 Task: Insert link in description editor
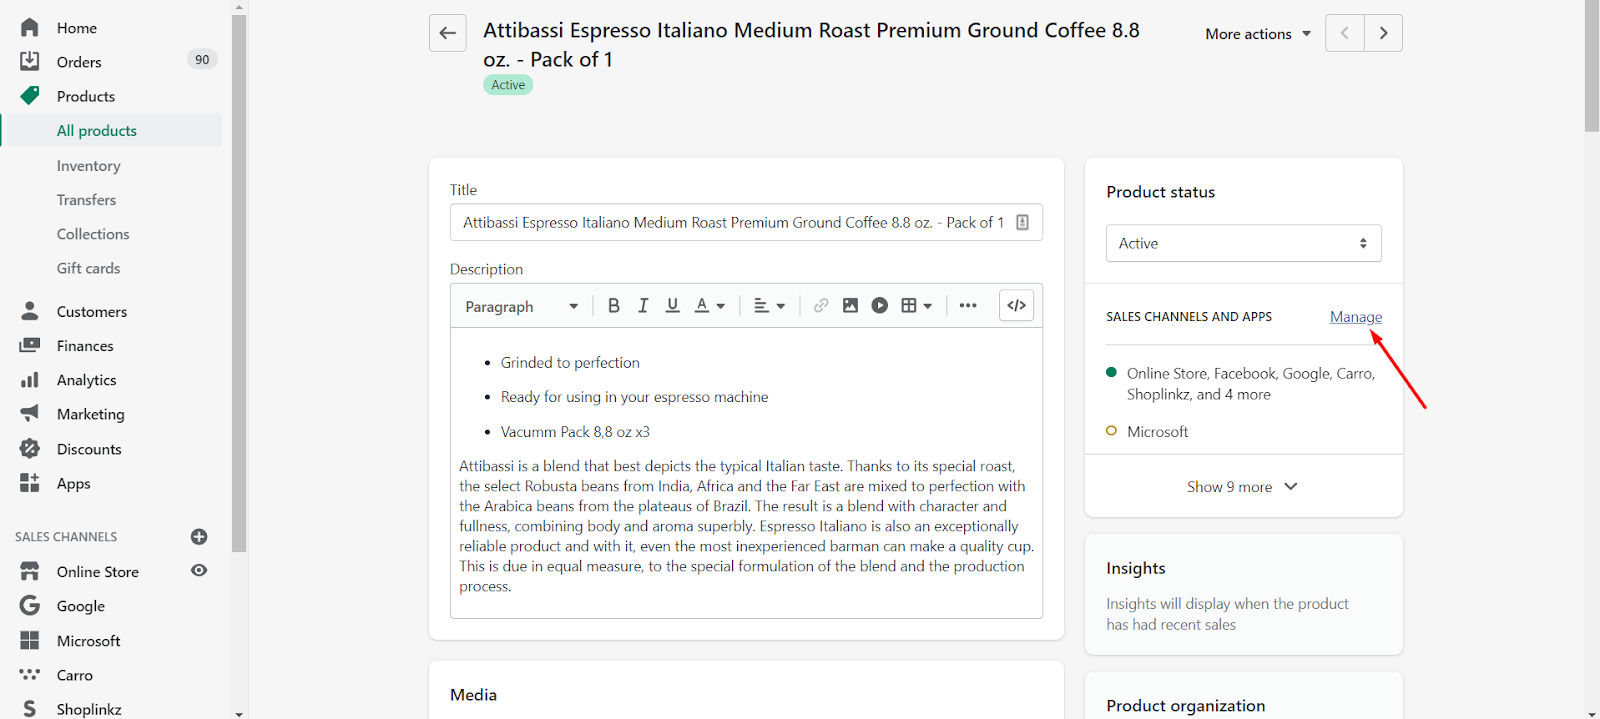pyautogui.click(x=821, y=306)
